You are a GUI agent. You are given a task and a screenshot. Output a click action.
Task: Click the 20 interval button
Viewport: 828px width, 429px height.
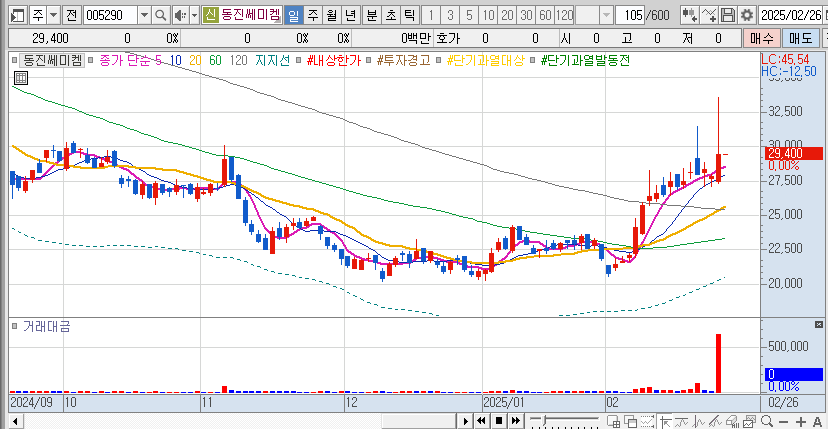[507, 15]
